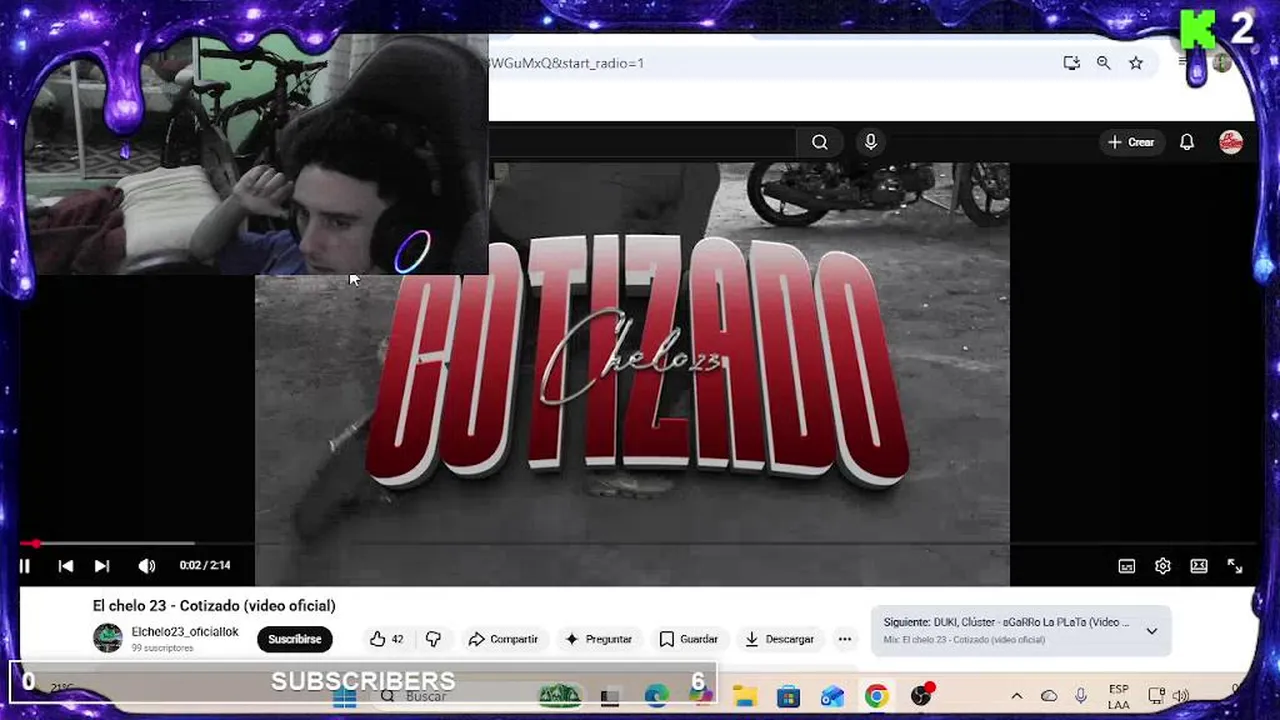
Task: Open YouTube notifications bell
Action: click(x=1187, y=142)
